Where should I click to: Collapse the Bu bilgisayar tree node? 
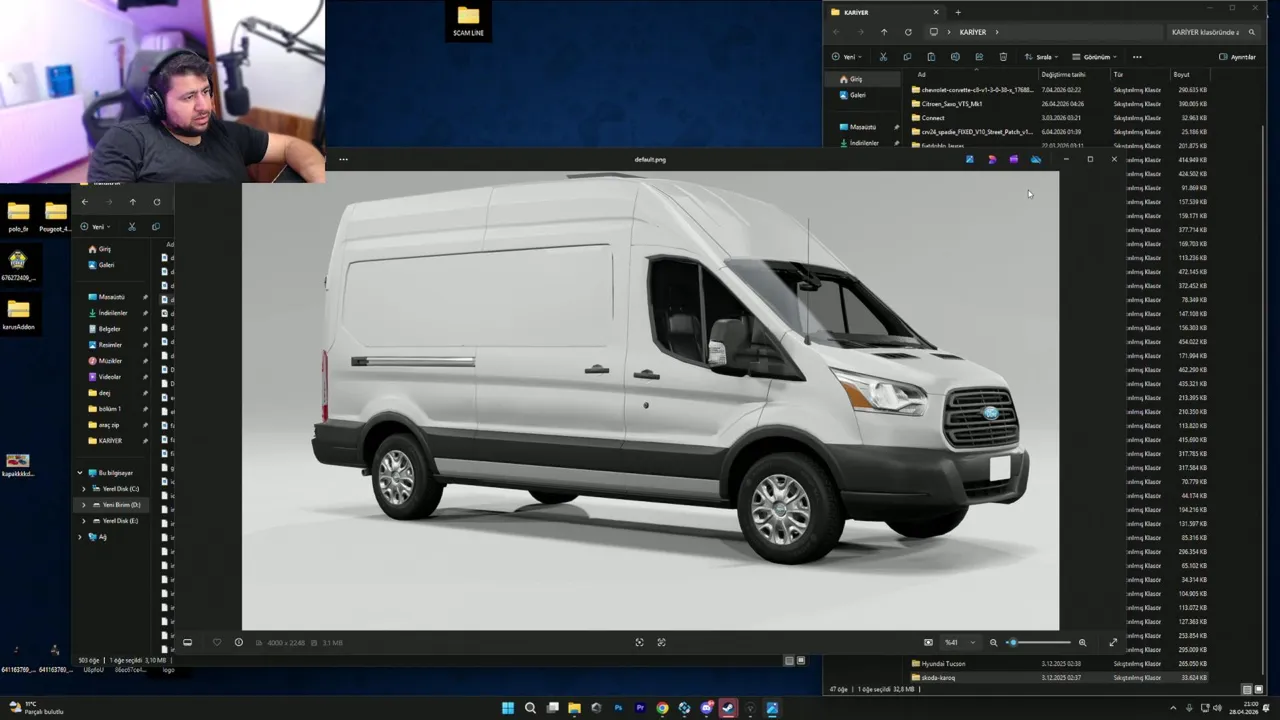click(x=80, y=473)
